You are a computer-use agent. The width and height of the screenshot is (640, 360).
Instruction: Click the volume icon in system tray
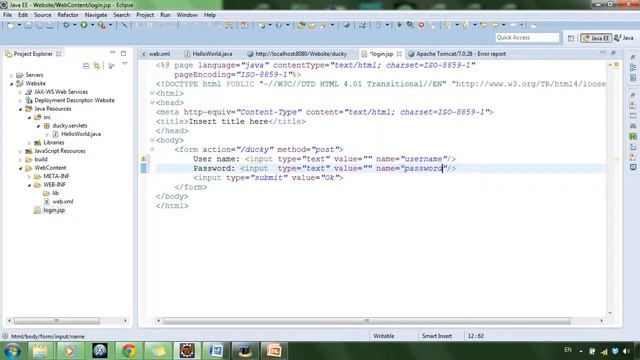pos(626,351)
